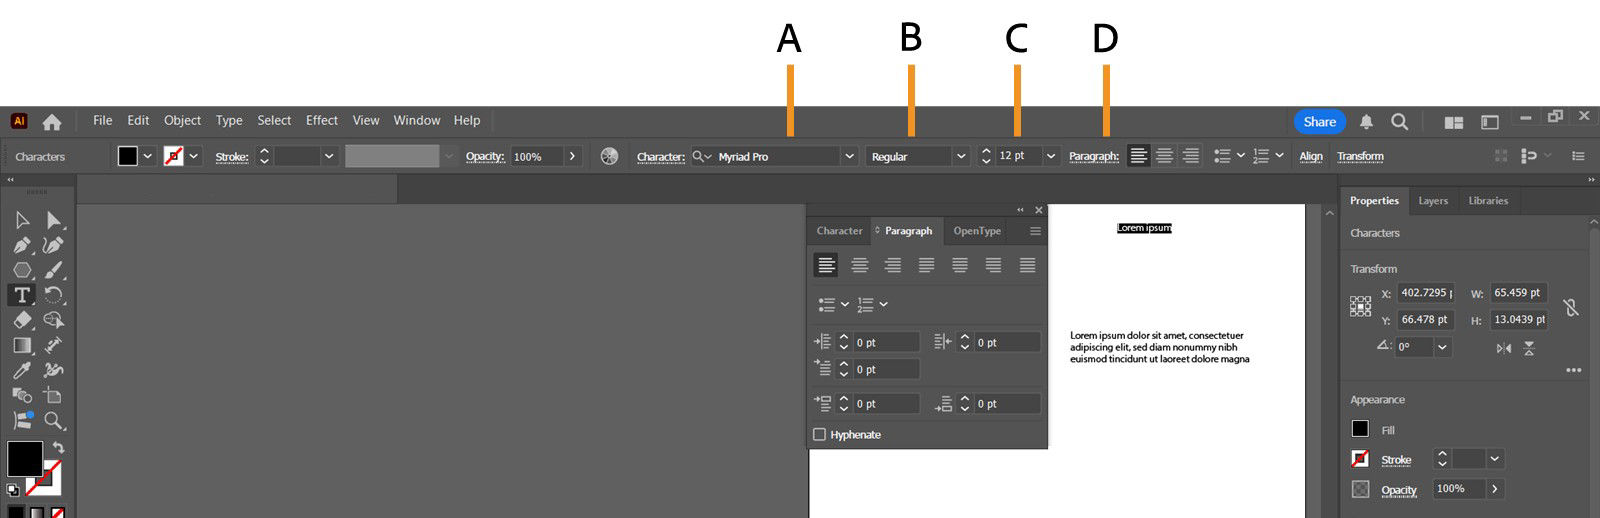This screenshot has width=1600, height=518.
Task: Go to Illustrator Home screen
Action: coord(52,122)
